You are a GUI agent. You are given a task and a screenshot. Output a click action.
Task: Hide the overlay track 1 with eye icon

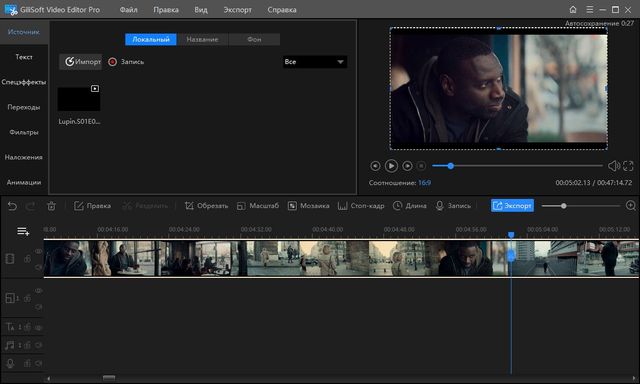pos(38,291)
